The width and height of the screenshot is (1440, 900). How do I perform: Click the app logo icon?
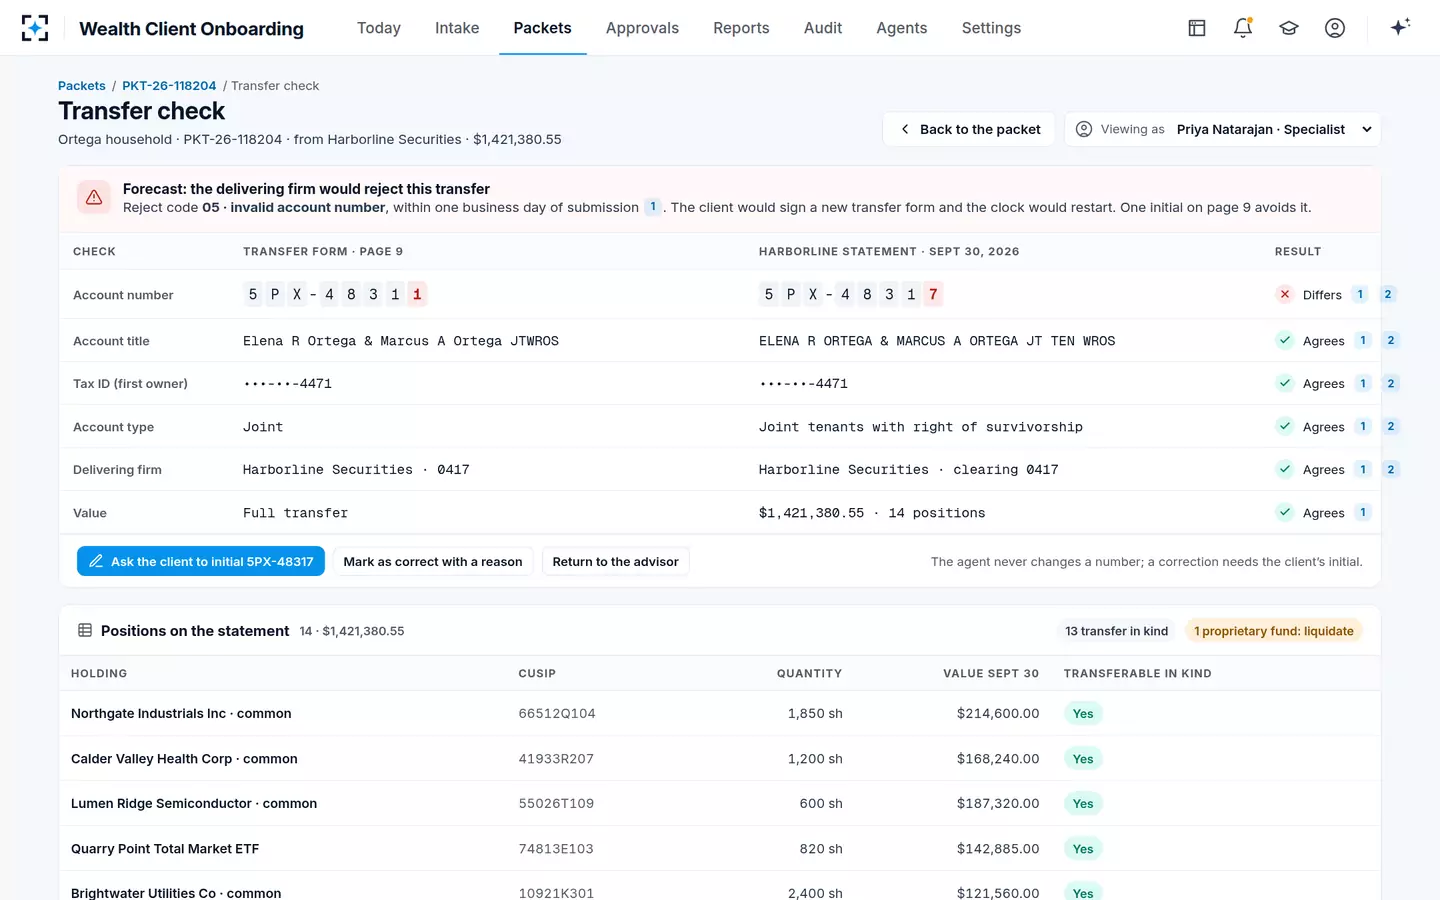click(x=35, y=28)
